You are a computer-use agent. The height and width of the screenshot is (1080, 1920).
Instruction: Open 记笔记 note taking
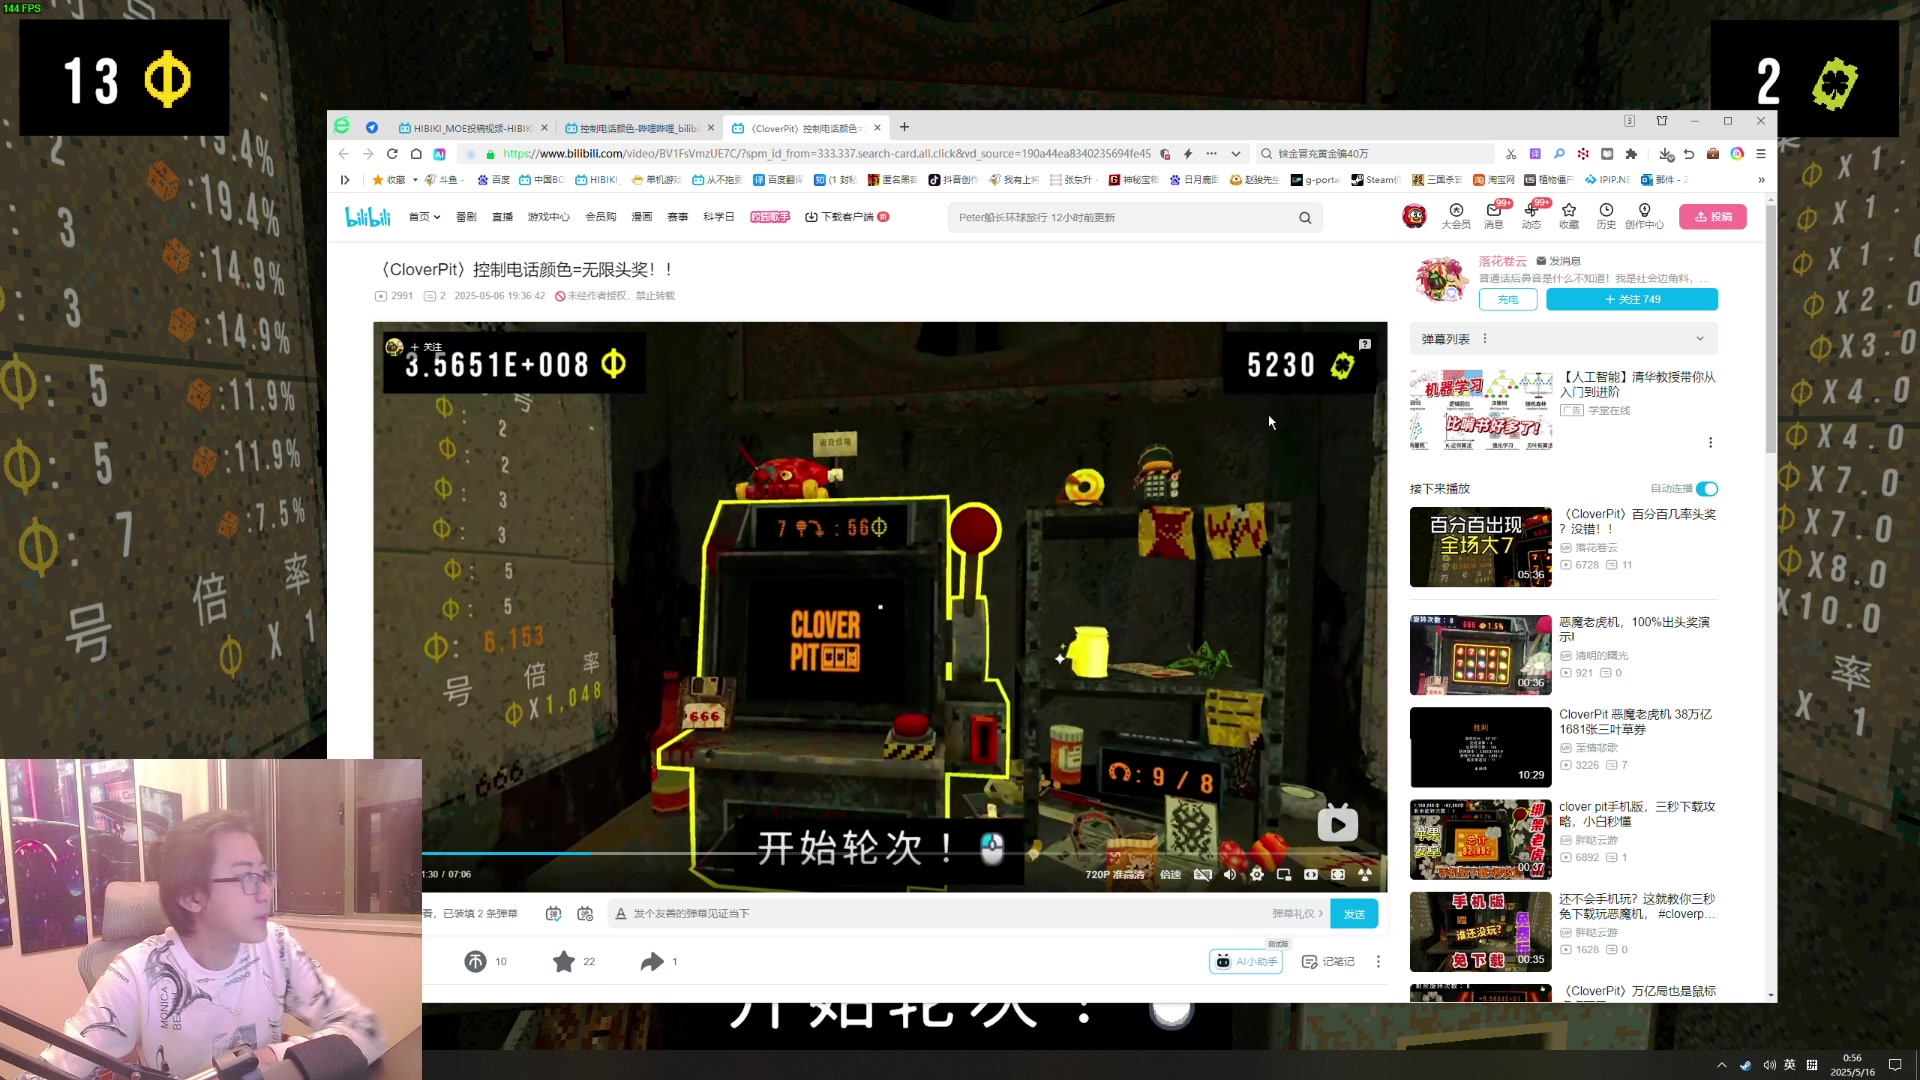click(1328, 962)
